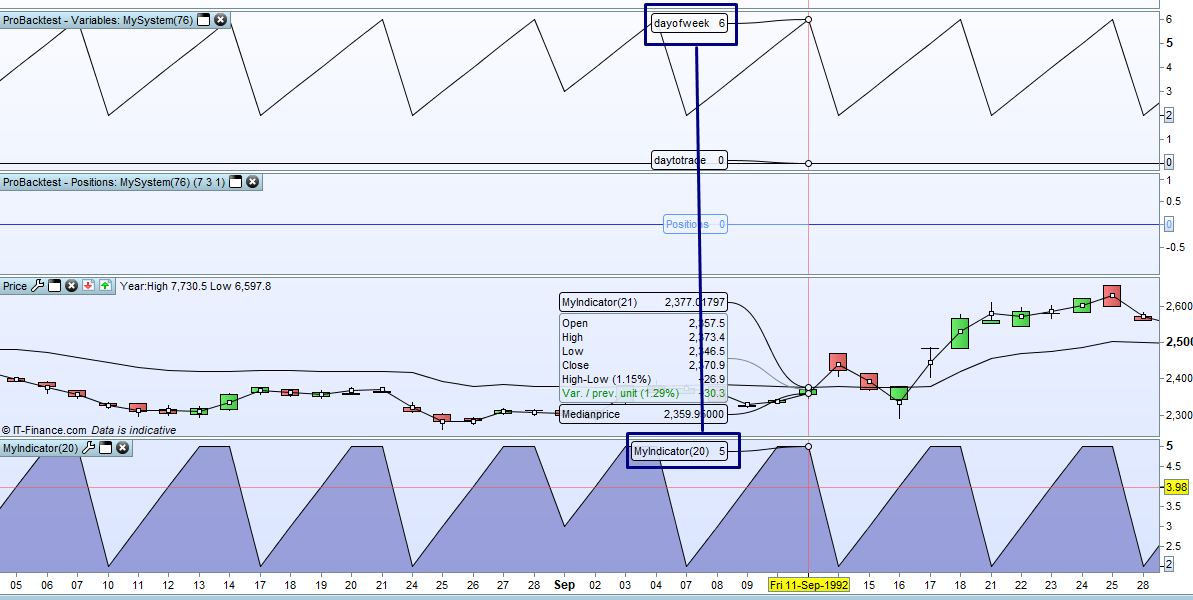The height and width of the screenshot is (600, 1193).
Task: Click date 18 after Sep on time axis
Action: tap(959, 586)
